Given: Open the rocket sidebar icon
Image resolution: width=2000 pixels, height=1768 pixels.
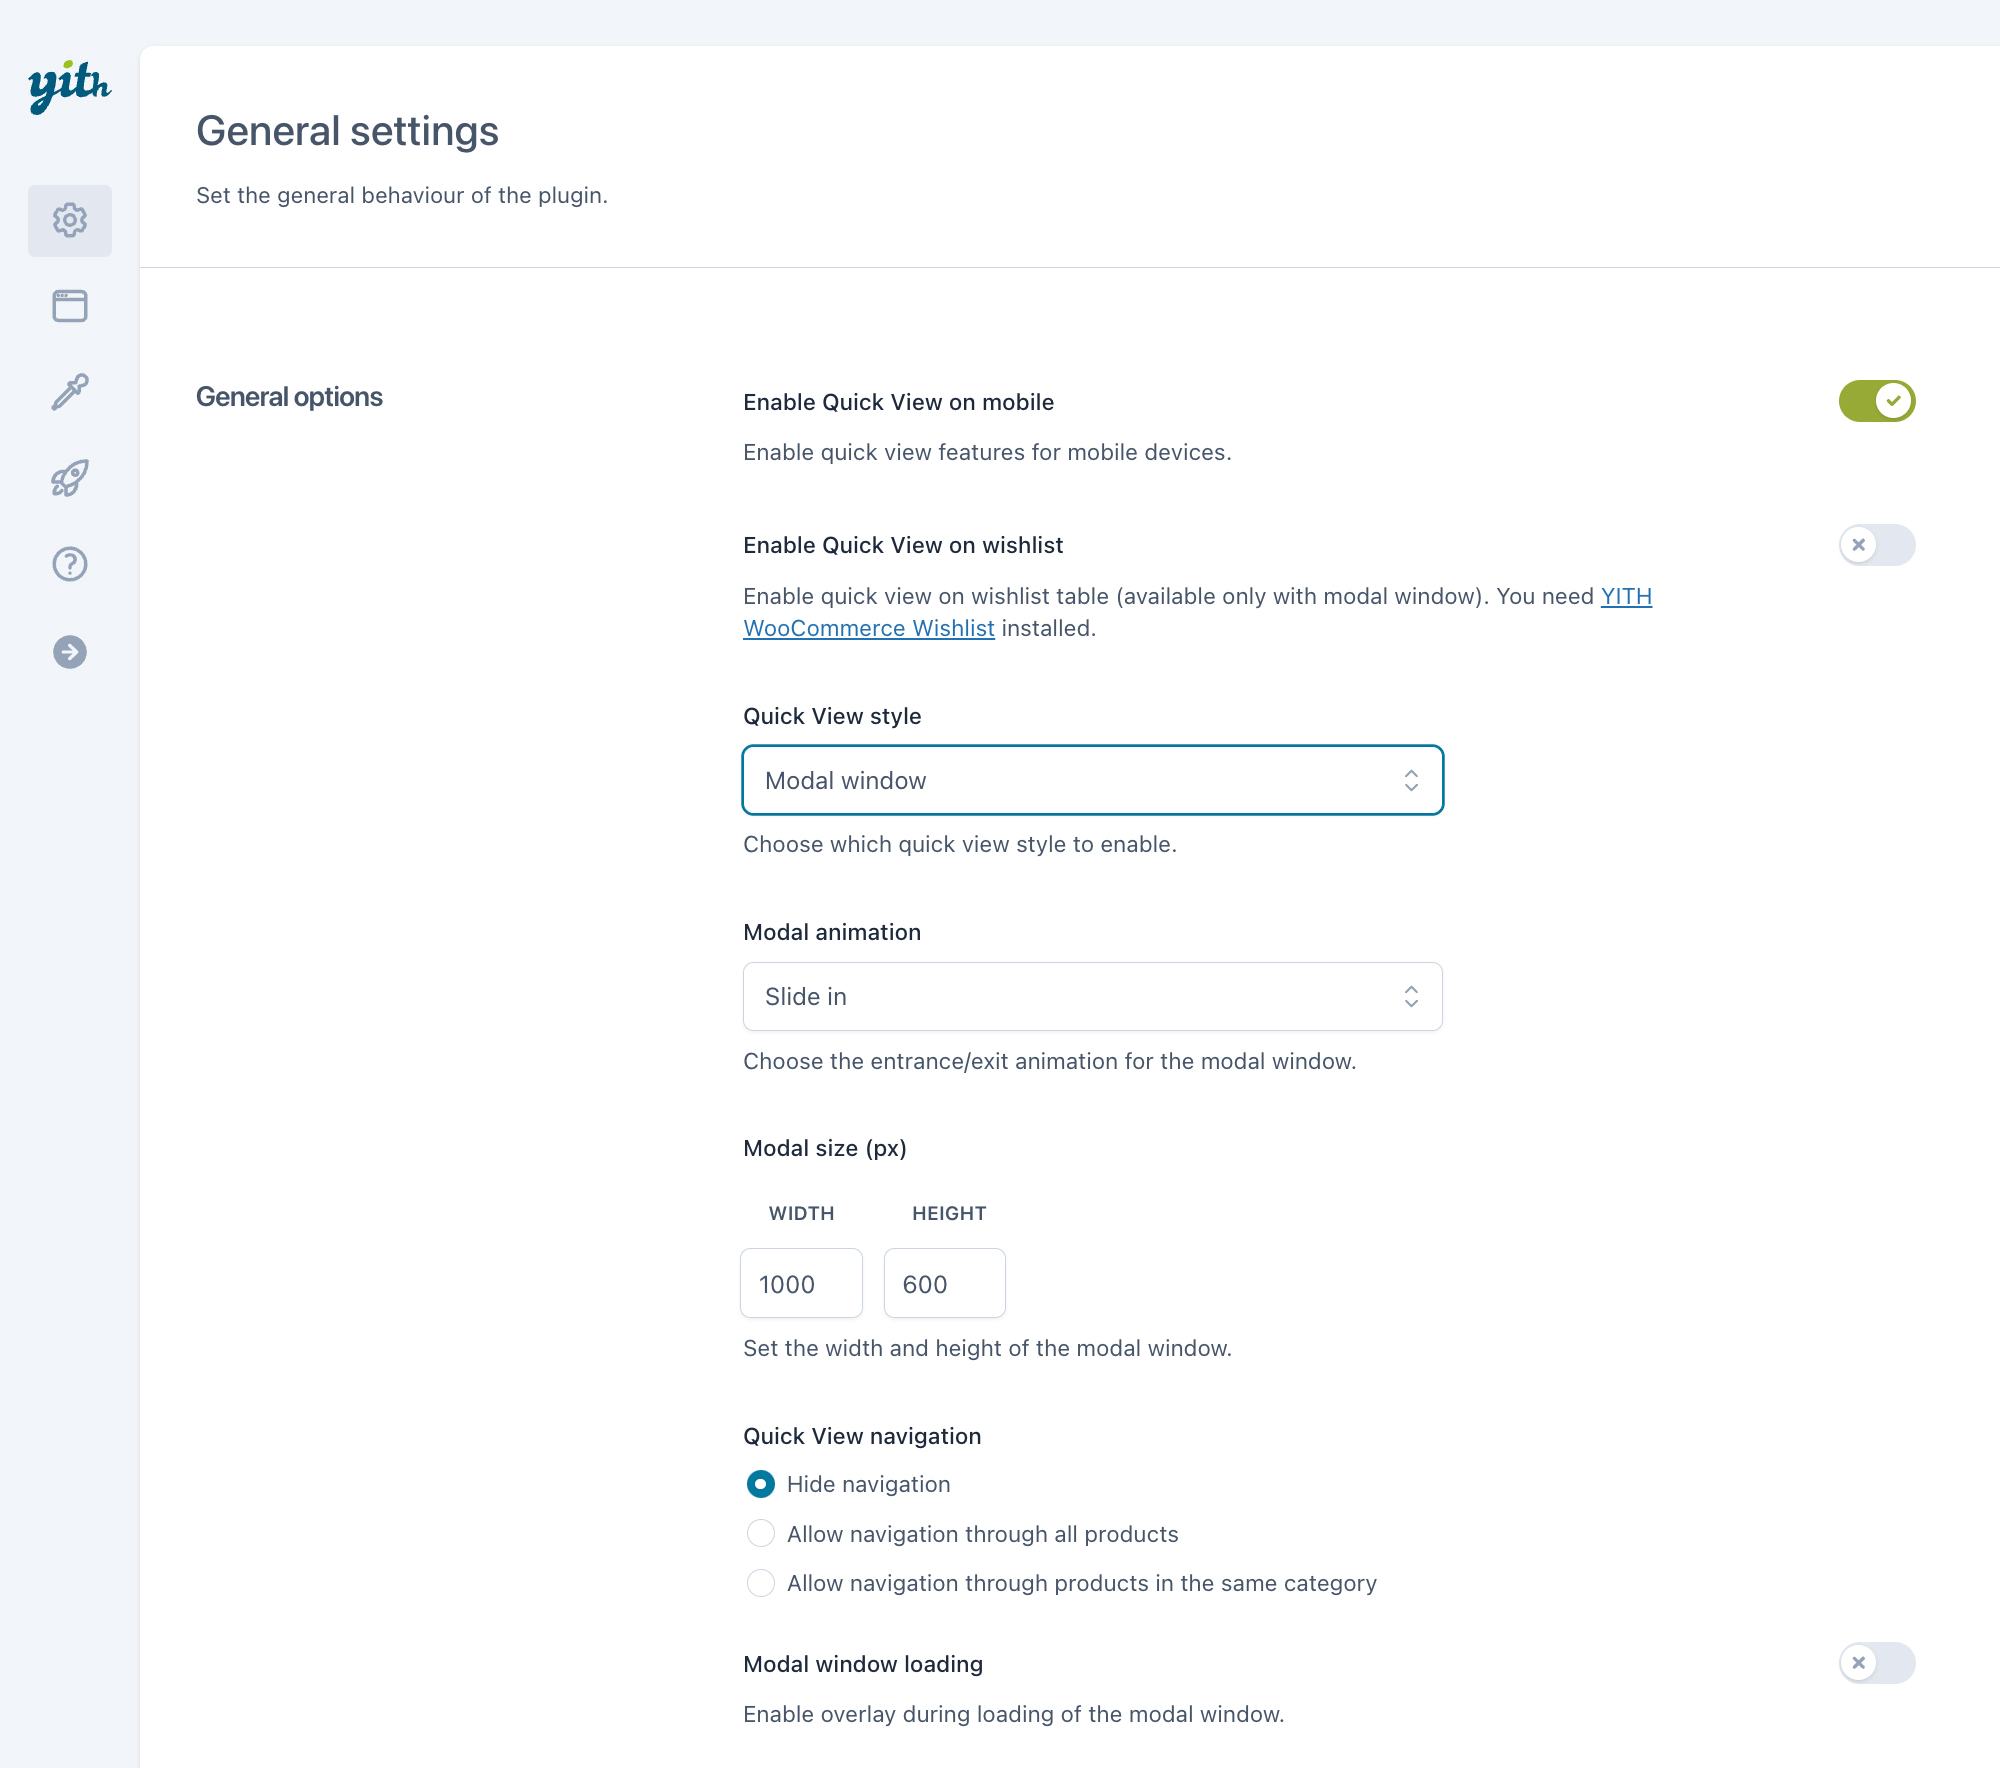Looking at the screenshot, I should point(70,478).
